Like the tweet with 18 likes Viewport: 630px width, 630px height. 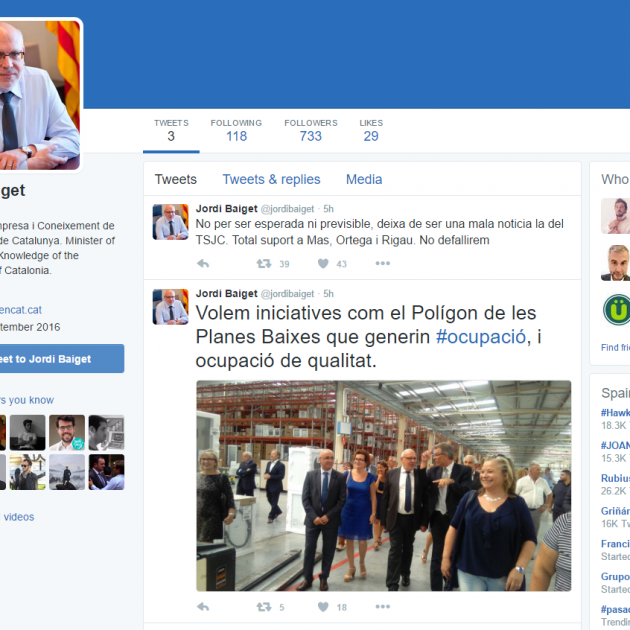click(323, 607)
